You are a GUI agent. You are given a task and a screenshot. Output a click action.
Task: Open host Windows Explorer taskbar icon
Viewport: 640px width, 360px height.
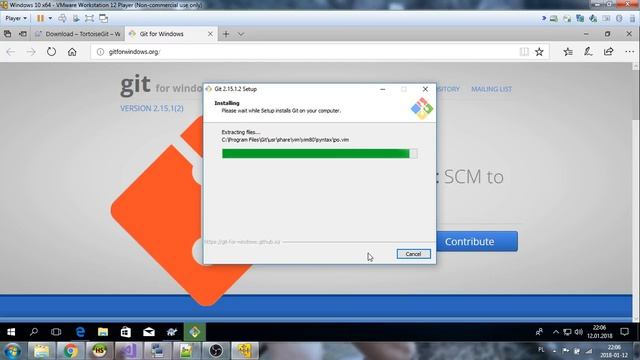point(41,351)
